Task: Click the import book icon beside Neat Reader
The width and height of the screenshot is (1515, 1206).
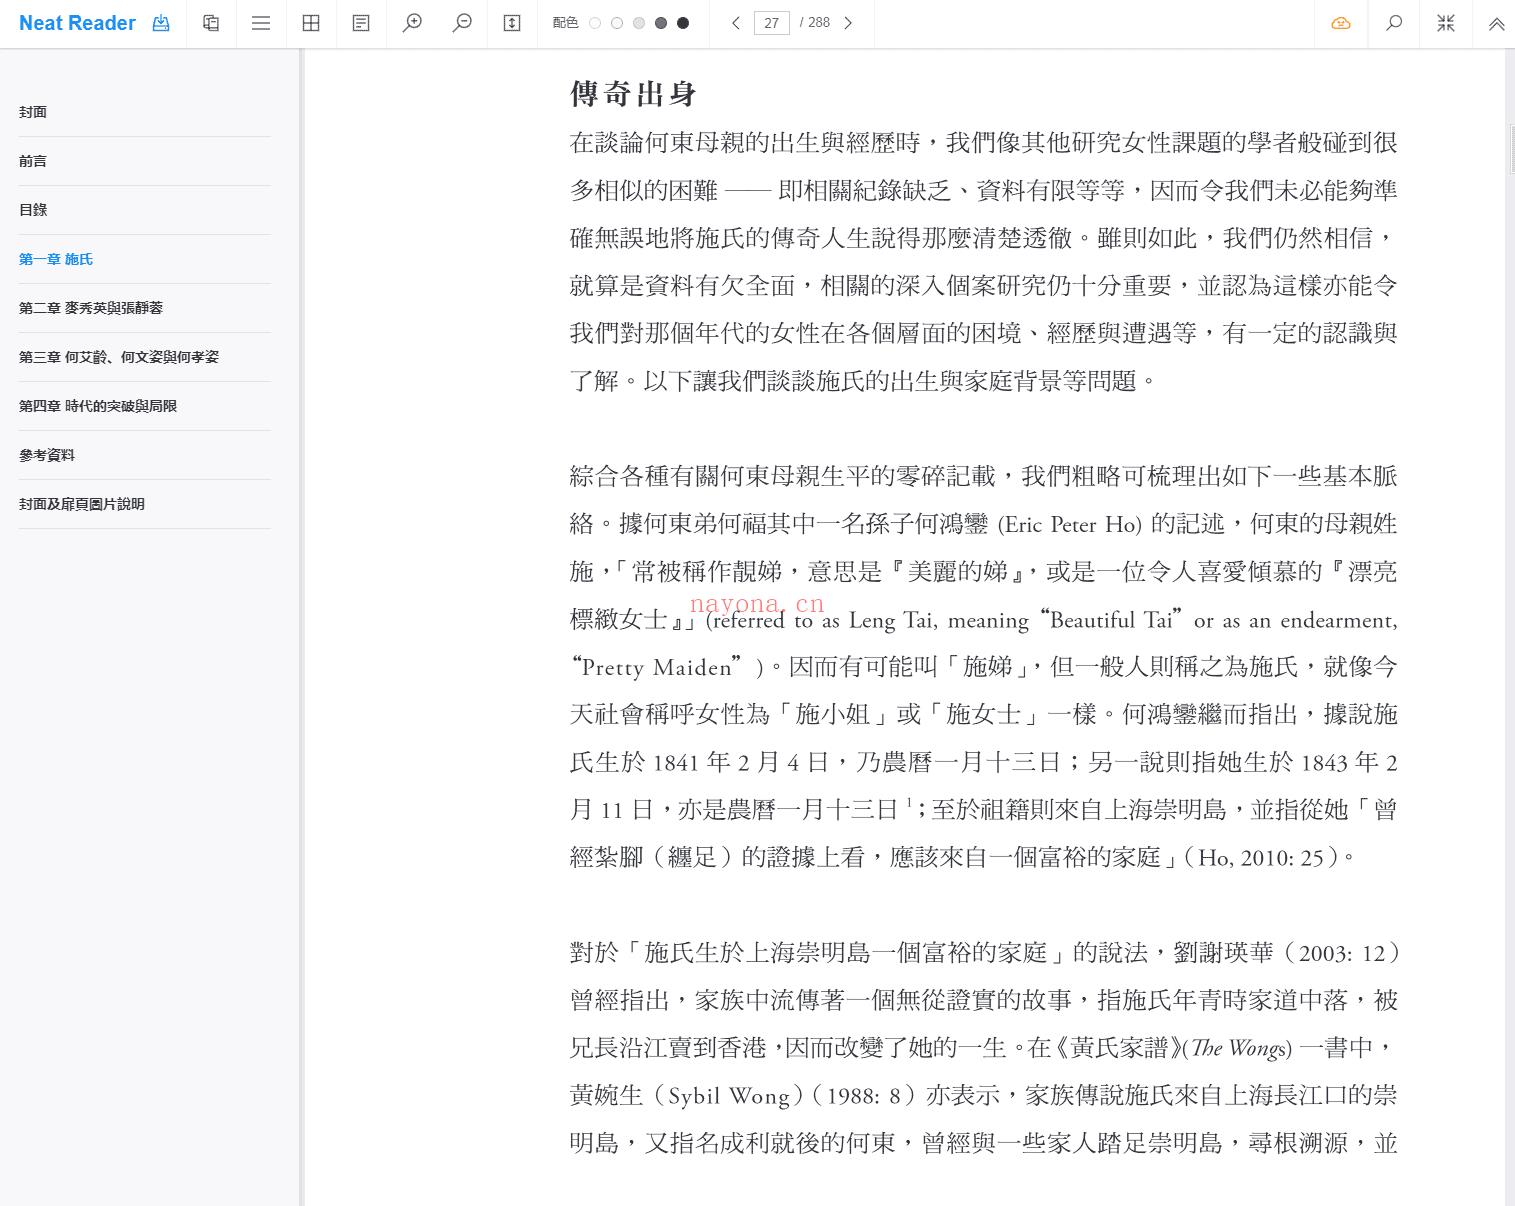Action: (x=161, y=23)
